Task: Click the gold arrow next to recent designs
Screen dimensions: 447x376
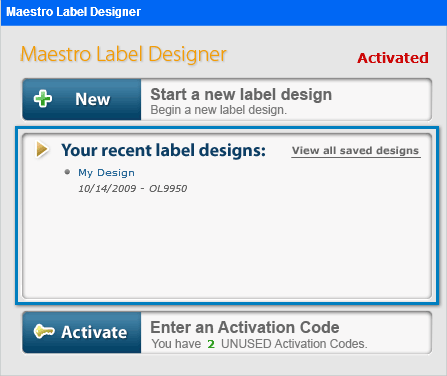Action: coord(43,149)
